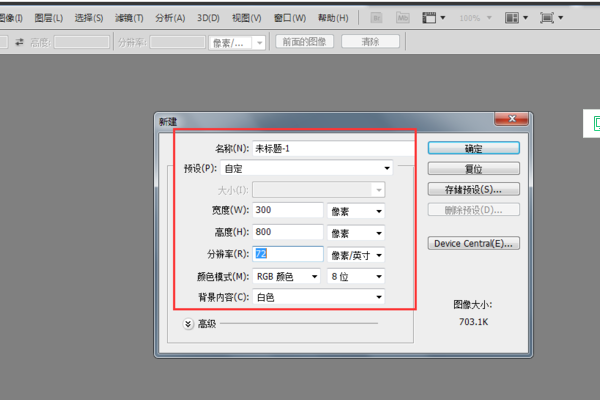Click the 高度(H) field showing 800
Viewport: 600px width, 400px height.
coord(288,232)
